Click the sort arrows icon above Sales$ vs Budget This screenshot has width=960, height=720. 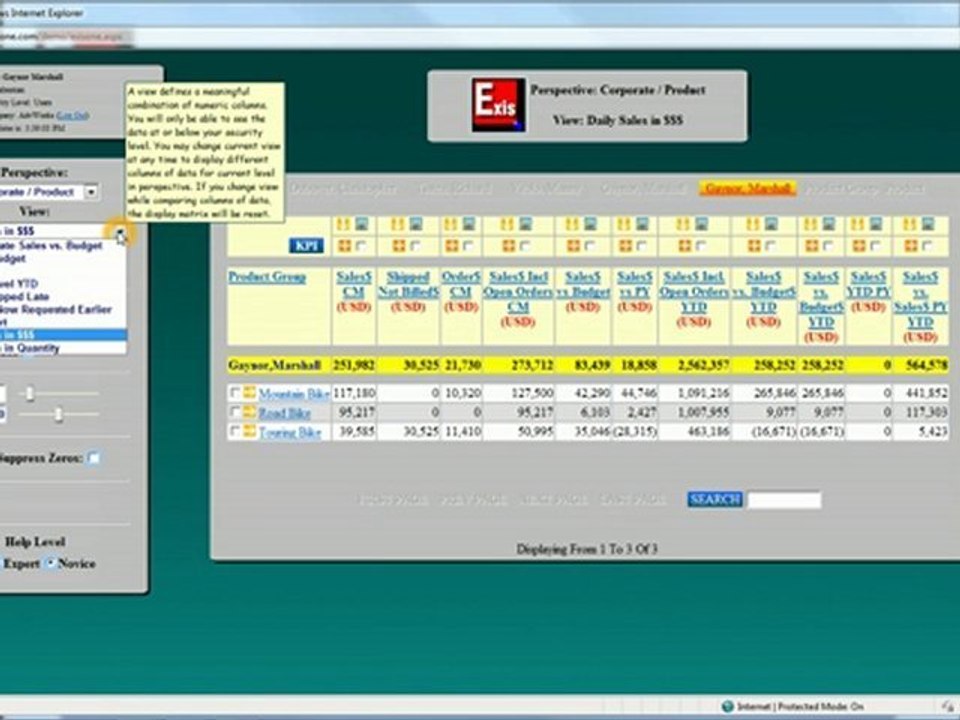point(572,223)
